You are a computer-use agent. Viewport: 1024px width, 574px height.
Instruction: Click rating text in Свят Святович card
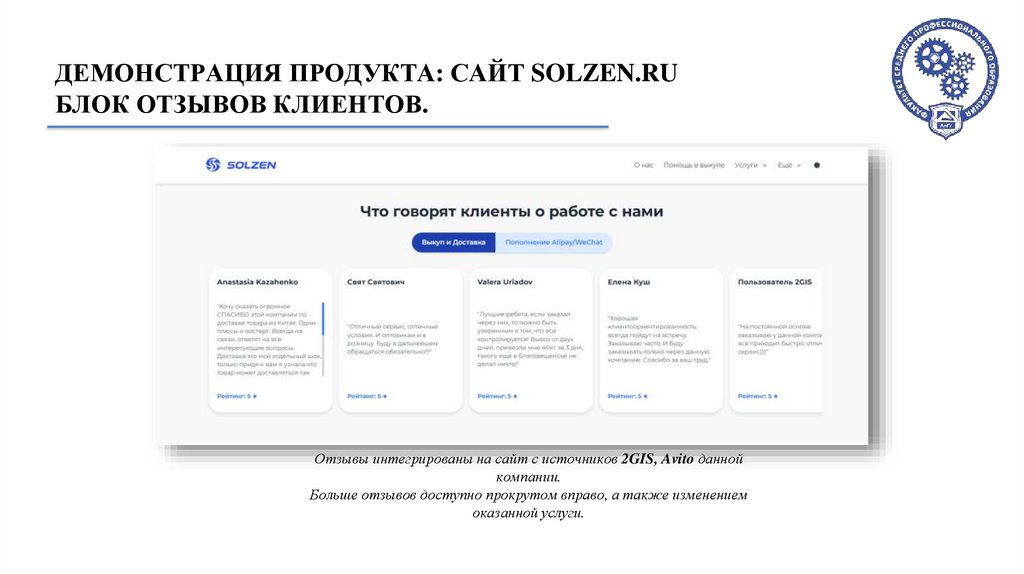[x=367, y=396]
